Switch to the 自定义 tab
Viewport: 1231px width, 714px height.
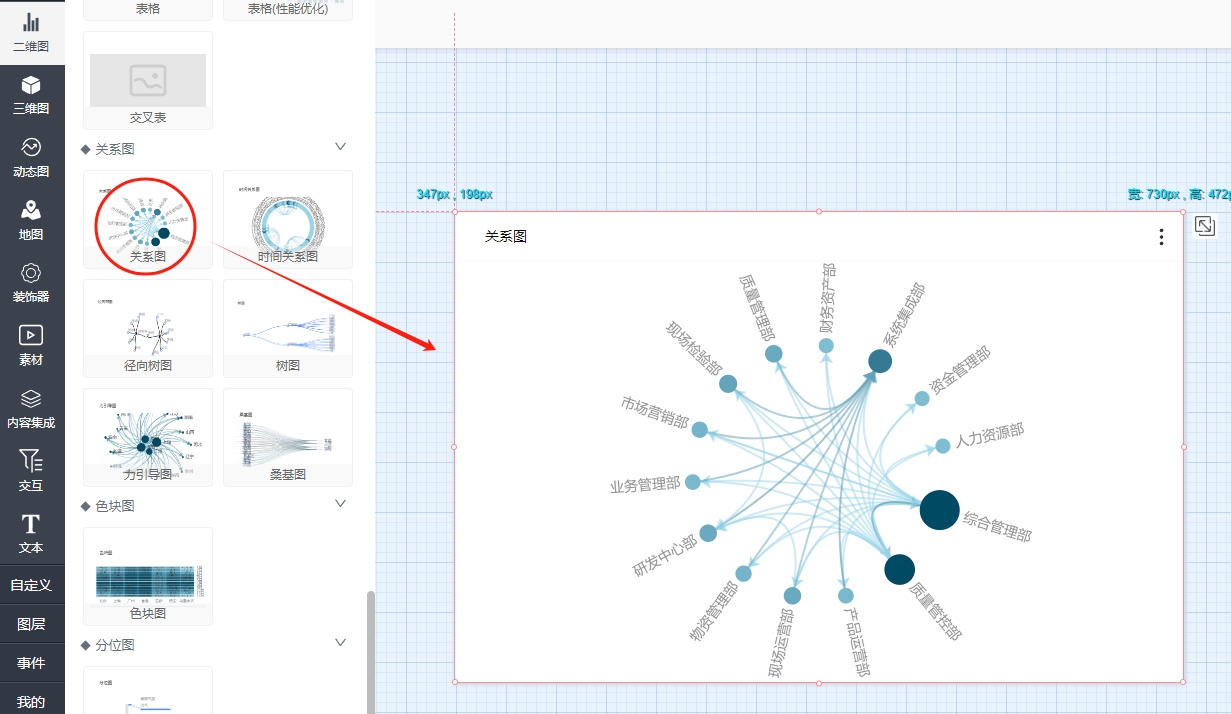(x=32, y=585)
